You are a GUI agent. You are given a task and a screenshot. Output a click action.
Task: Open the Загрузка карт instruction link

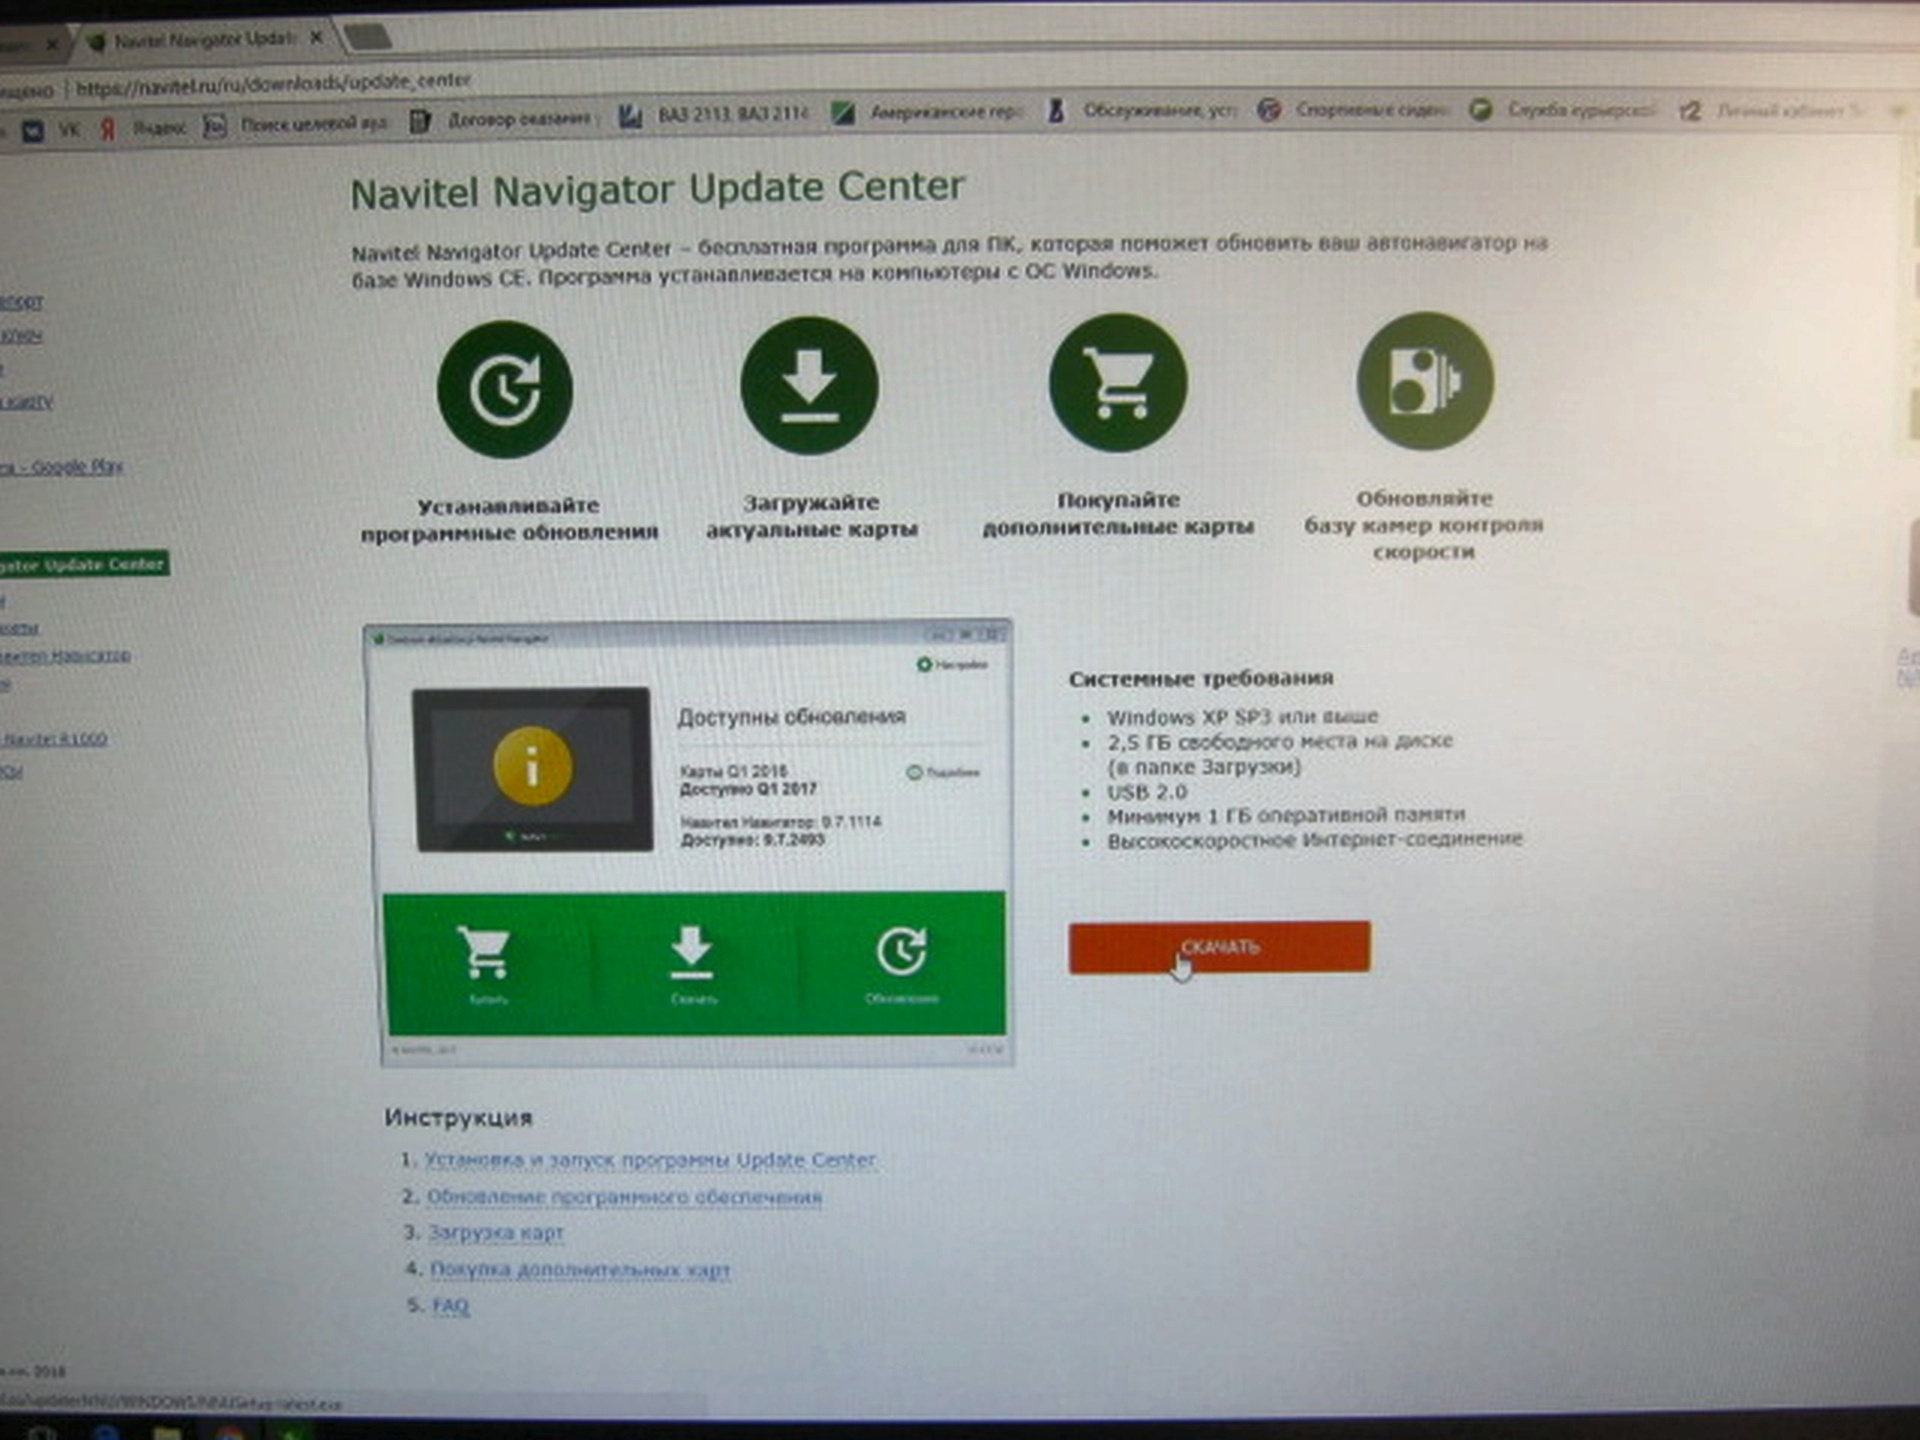pyautogui.click(x=496, y=1233)
